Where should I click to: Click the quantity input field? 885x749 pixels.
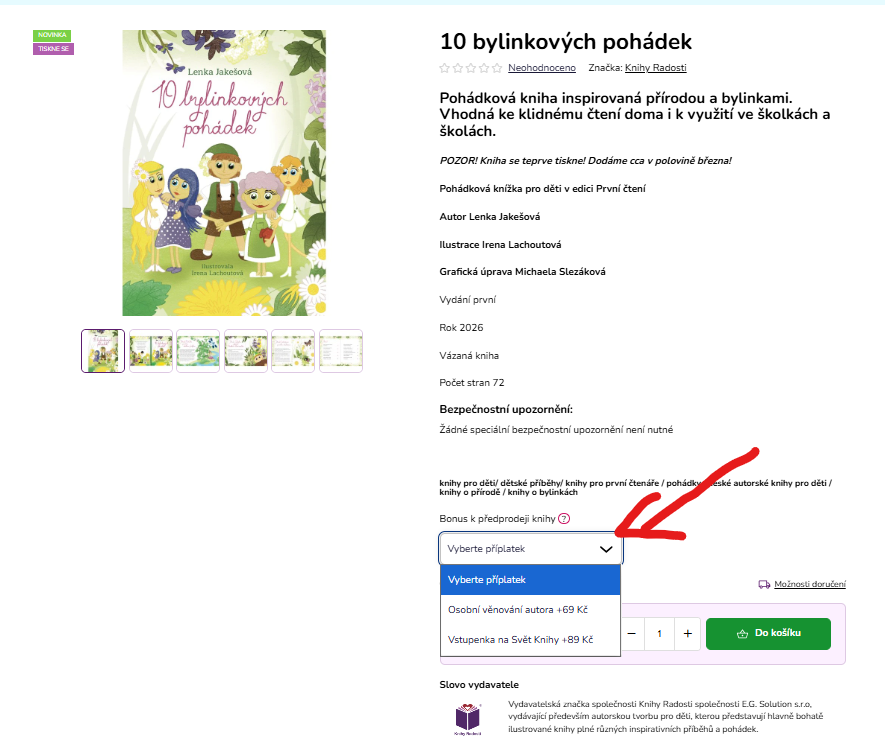click(659, 633)
